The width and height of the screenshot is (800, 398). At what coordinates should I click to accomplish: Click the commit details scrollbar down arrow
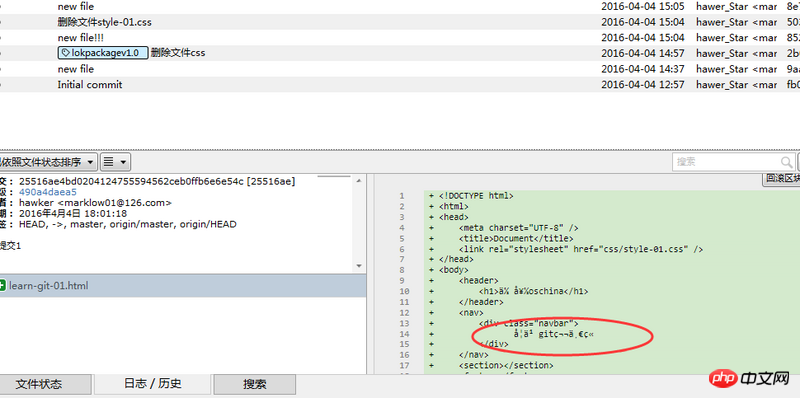359,266
